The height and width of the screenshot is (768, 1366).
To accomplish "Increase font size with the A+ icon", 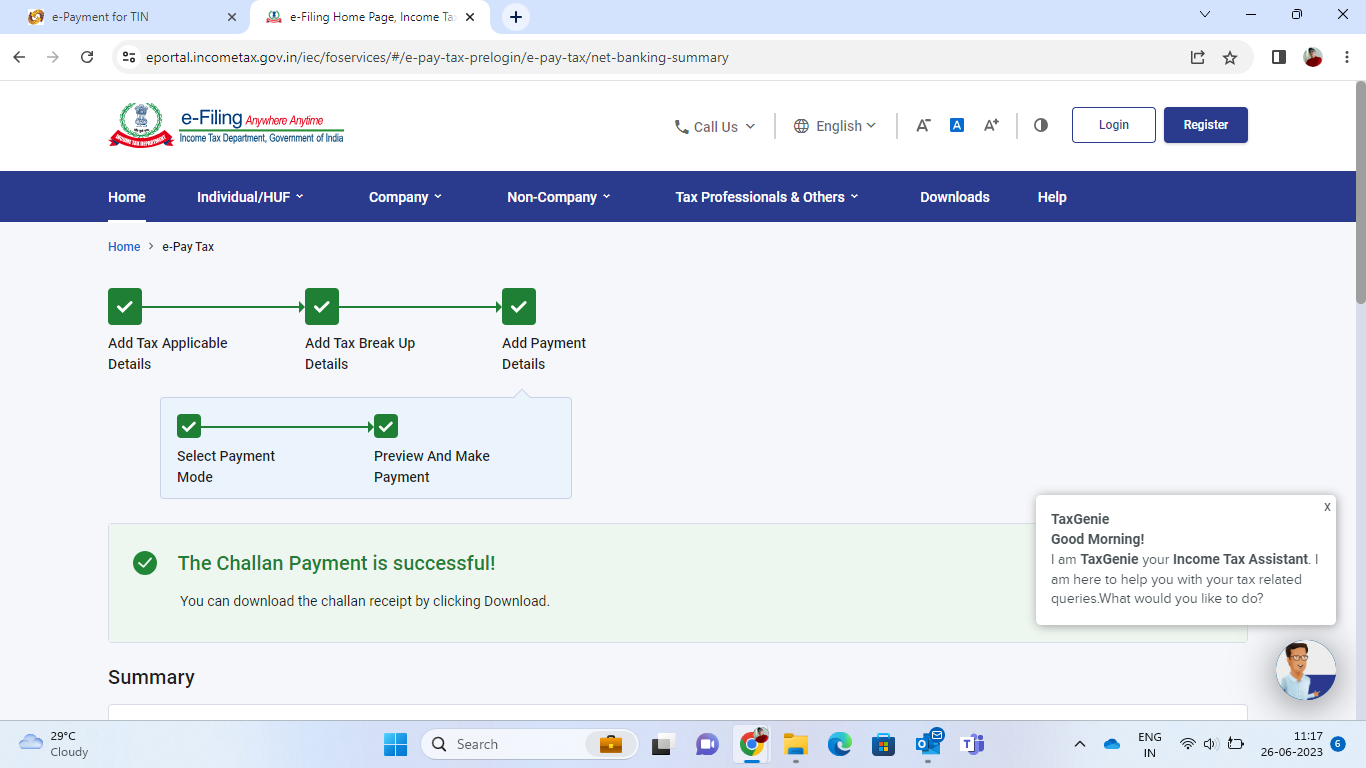I will click(x=991, y=125).
